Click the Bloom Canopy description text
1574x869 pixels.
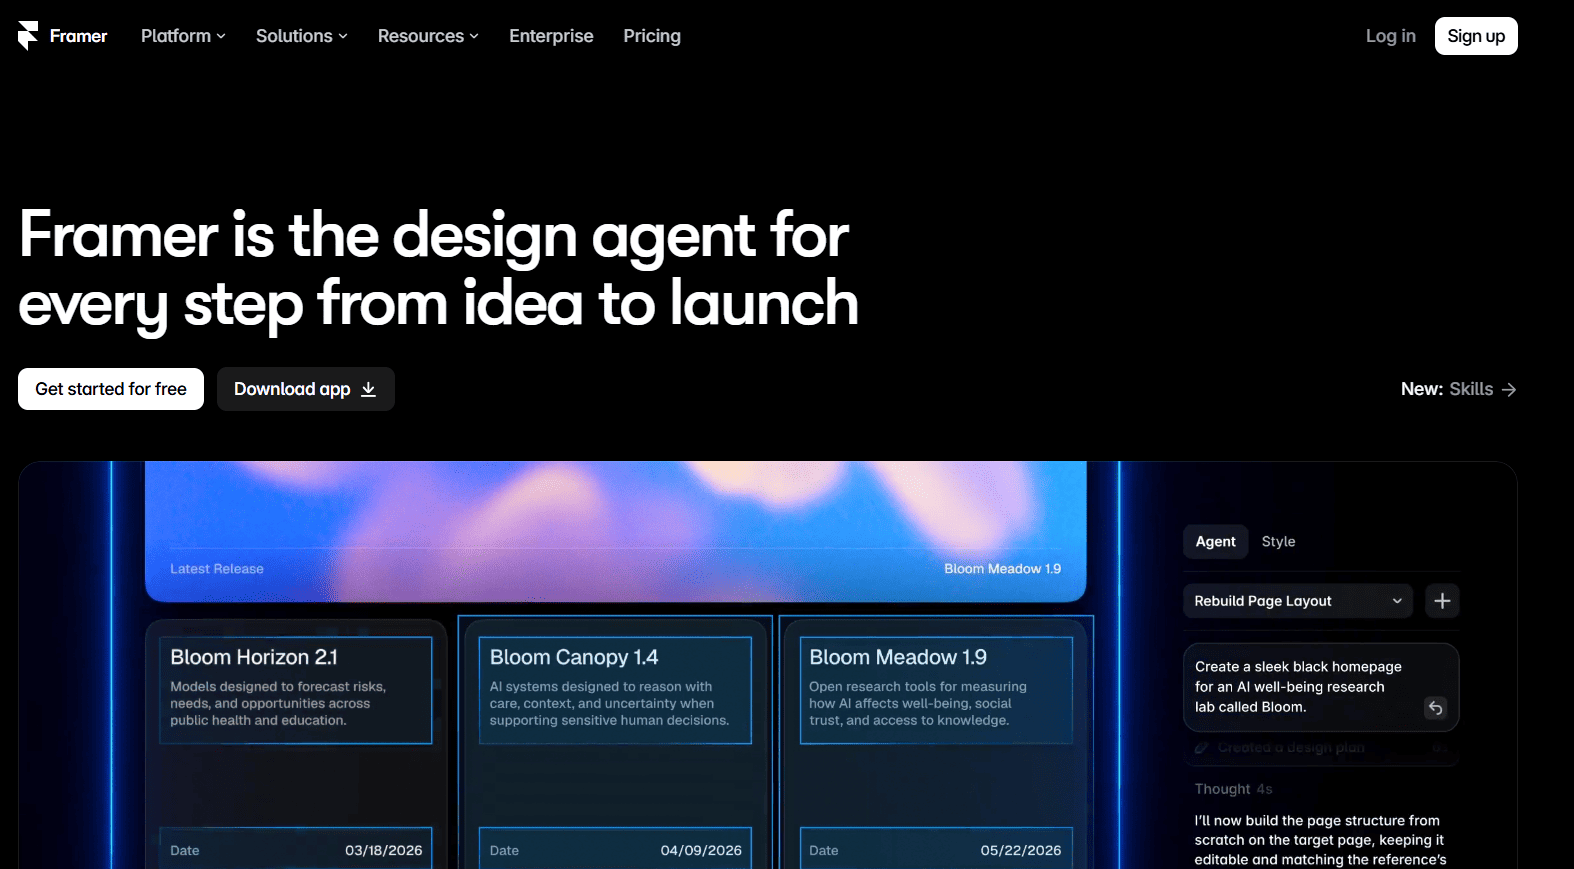click(609, 704)
